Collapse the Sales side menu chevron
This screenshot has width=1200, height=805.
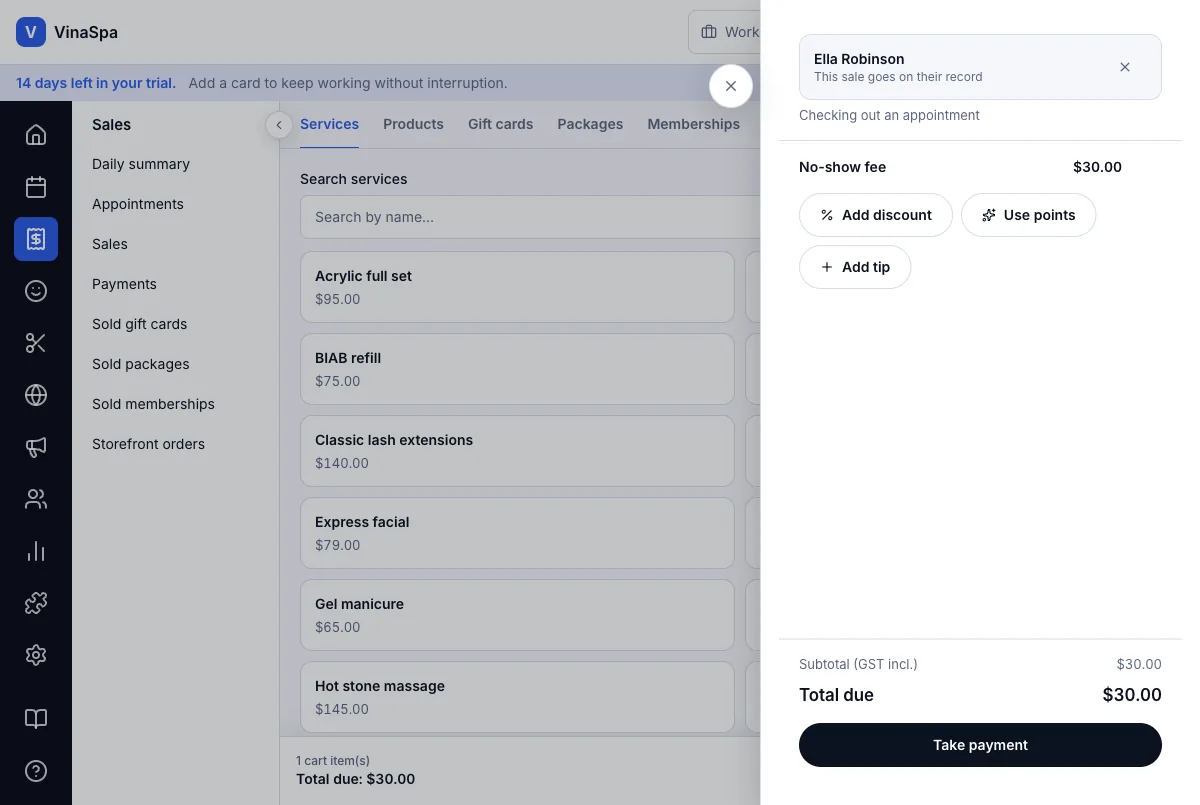(x=279, y=125)
